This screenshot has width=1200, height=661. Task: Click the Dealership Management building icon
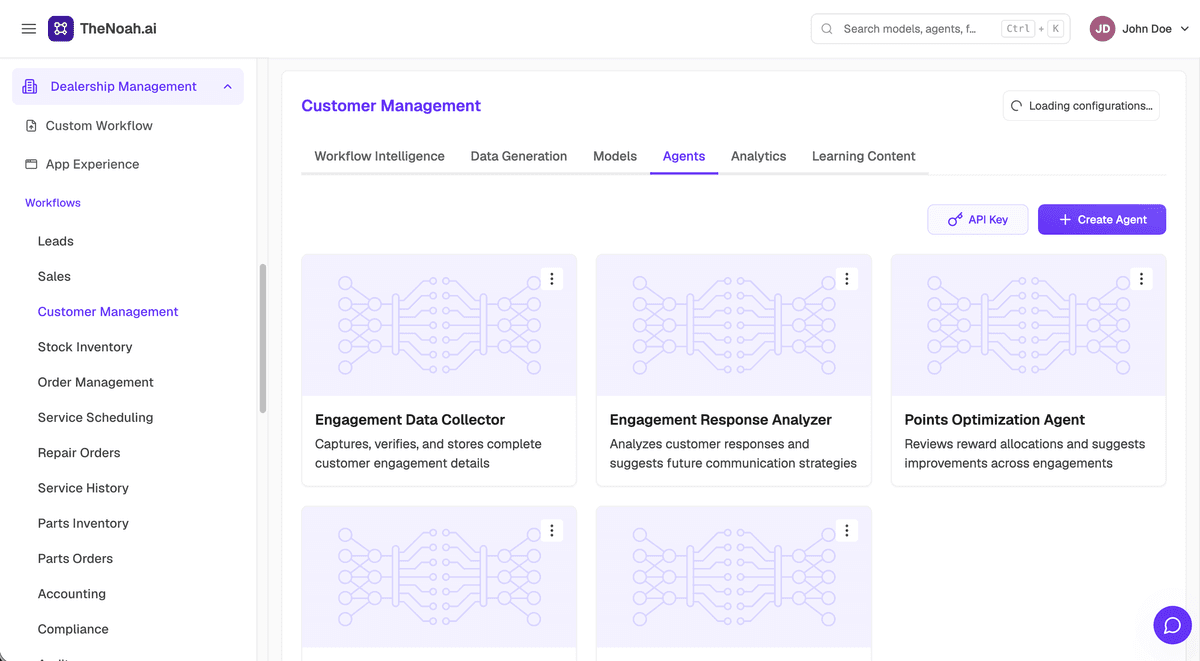pos(30,87)
